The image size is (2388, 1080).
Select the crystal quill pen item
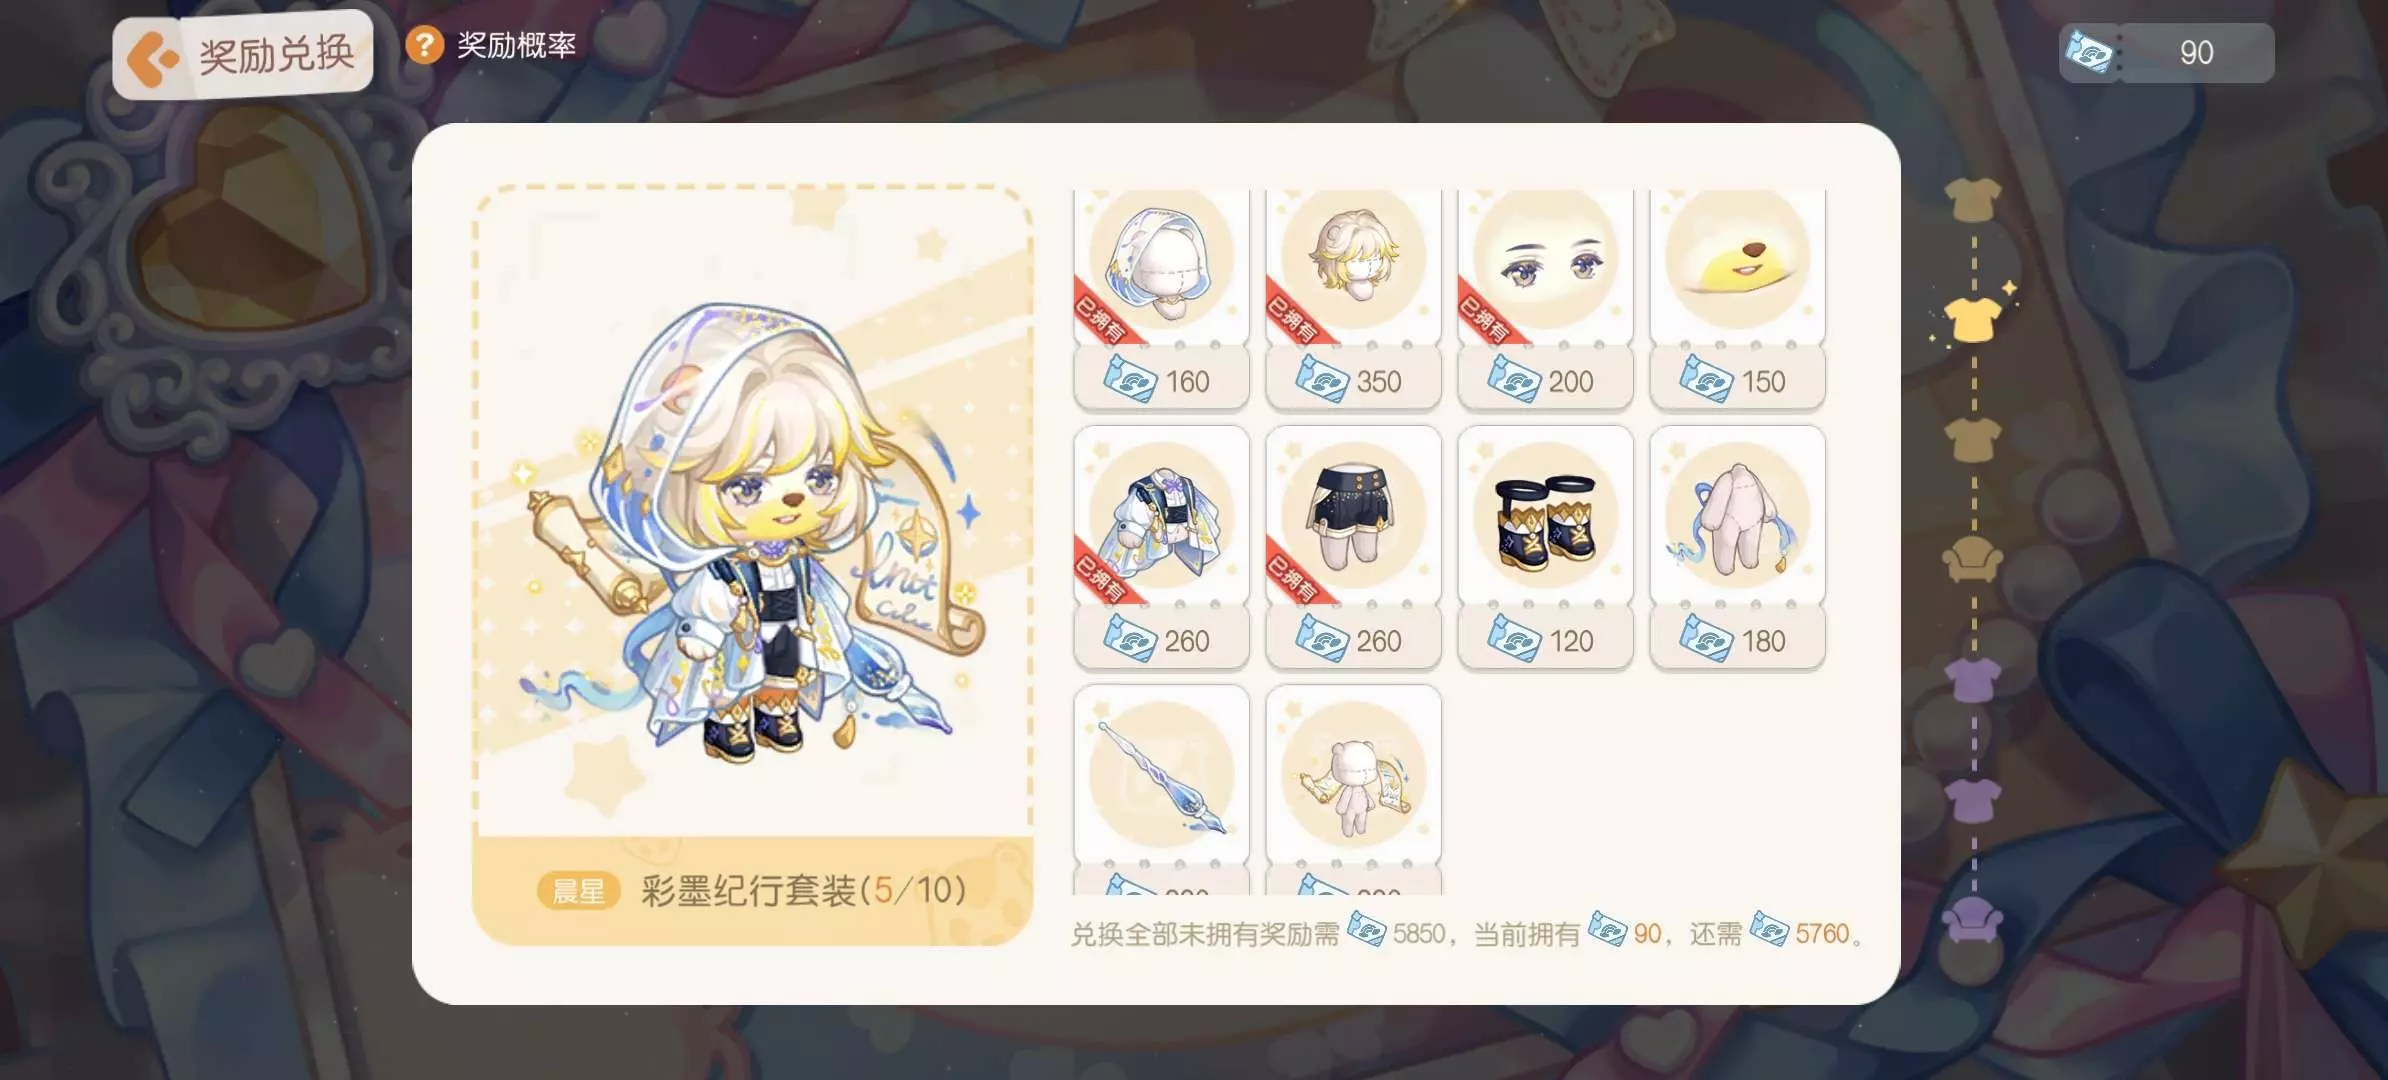[x=1161, y=790]
